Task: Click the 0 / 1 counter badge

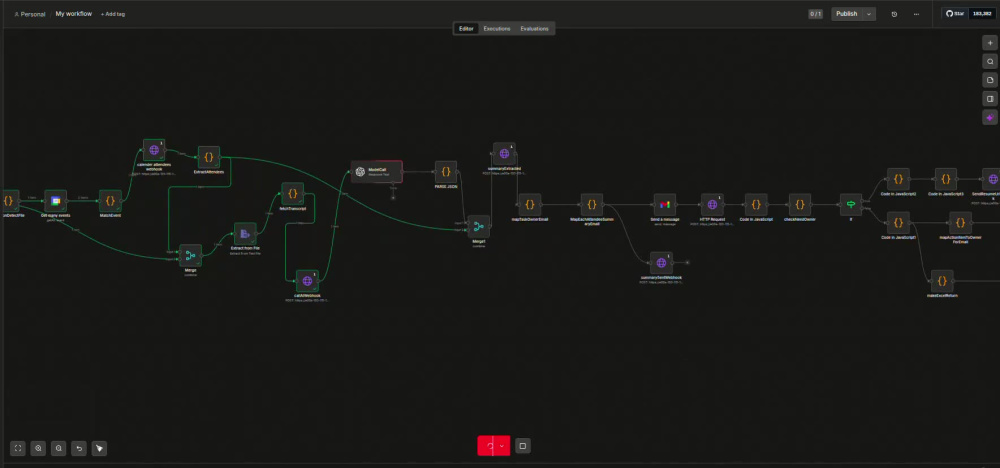Action: pos(815,14)
